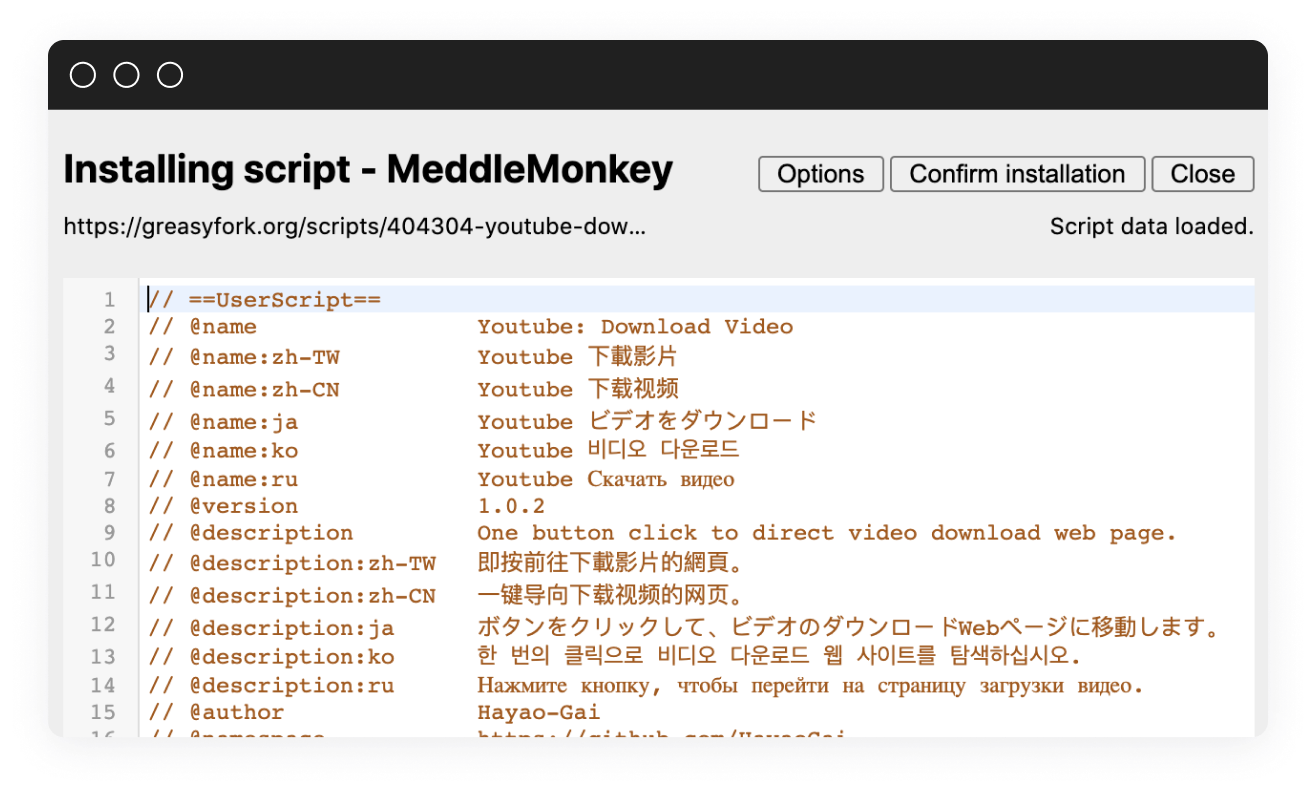Image resolution: width=1316 pixels, height=794 pixels.
Task: Click line number 15 in the gutter
Action: pos(103,712)
